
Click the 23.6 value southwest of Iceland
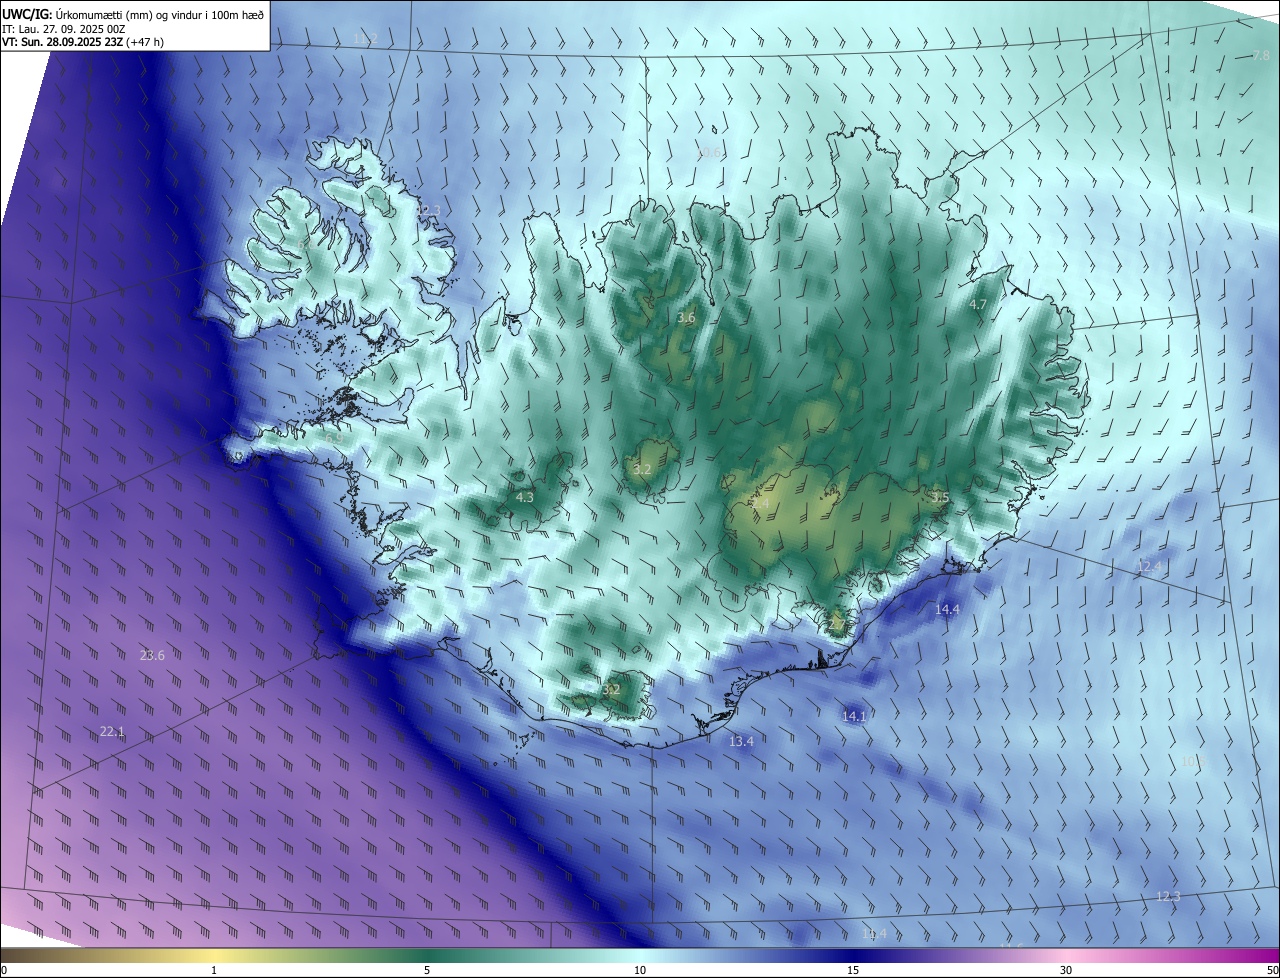pyautogui.click(x=152, y=655)
